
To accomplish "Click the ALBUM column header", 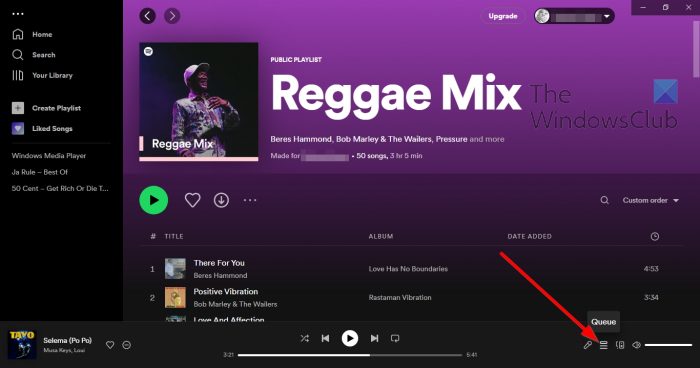I will (x=381, y=236).
